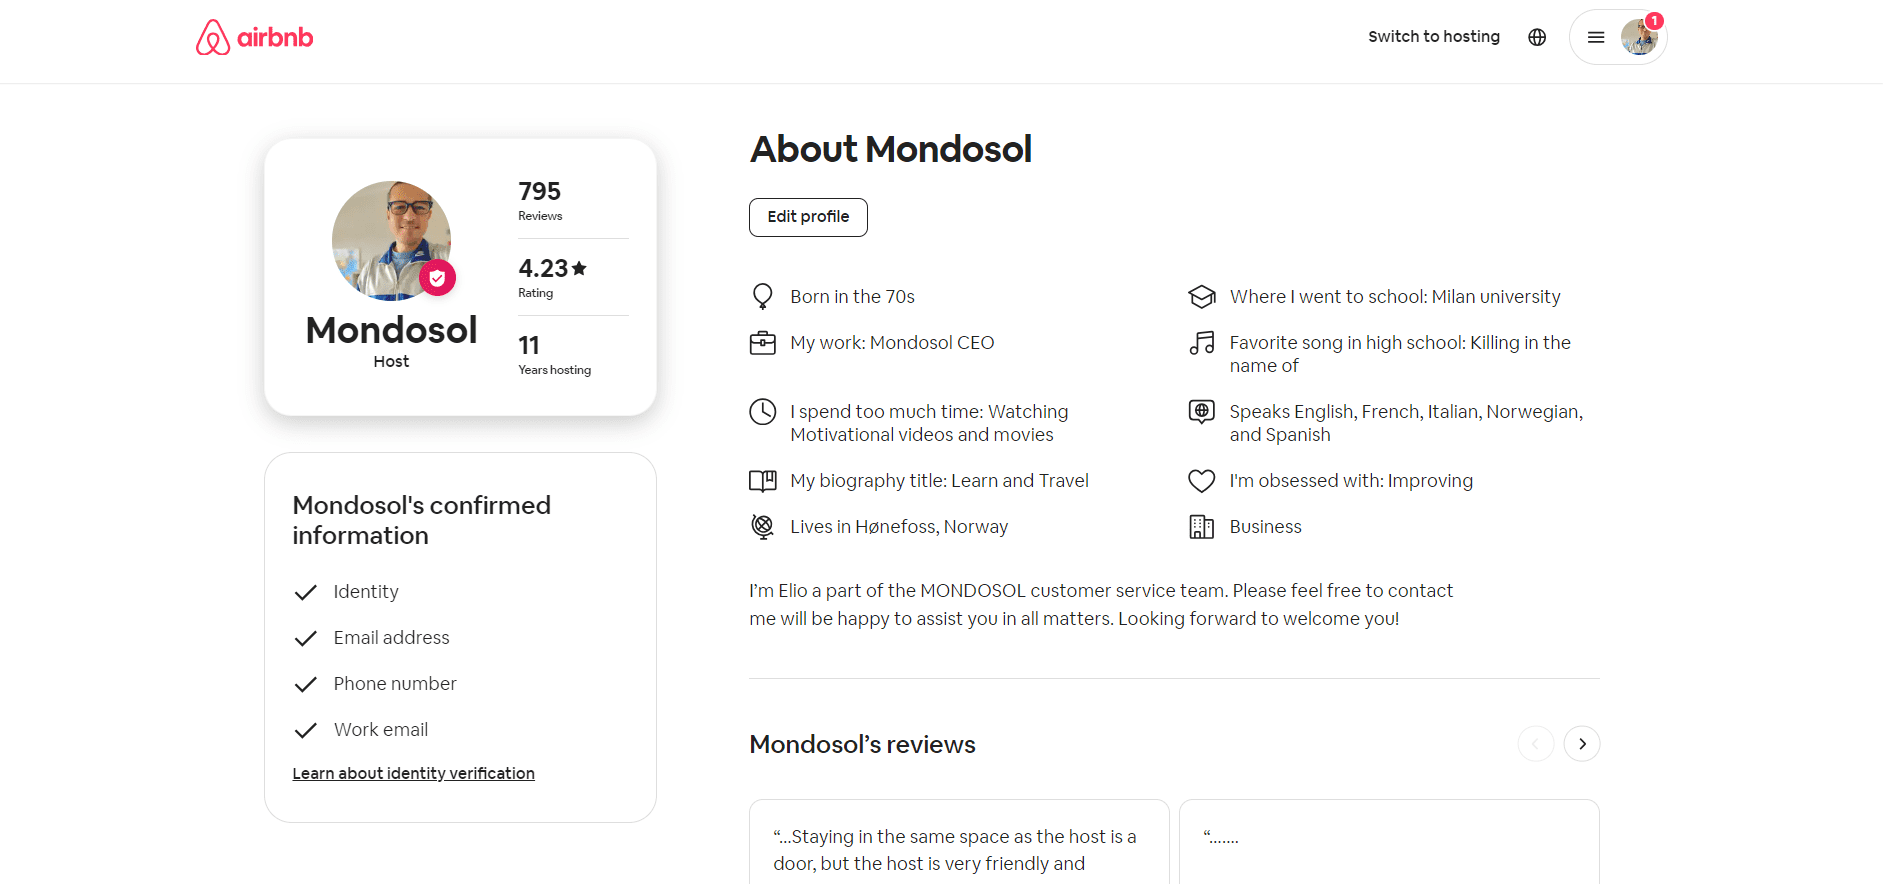Click the Airbnb logo
The image size is (1883, 884).
[254, 37]
